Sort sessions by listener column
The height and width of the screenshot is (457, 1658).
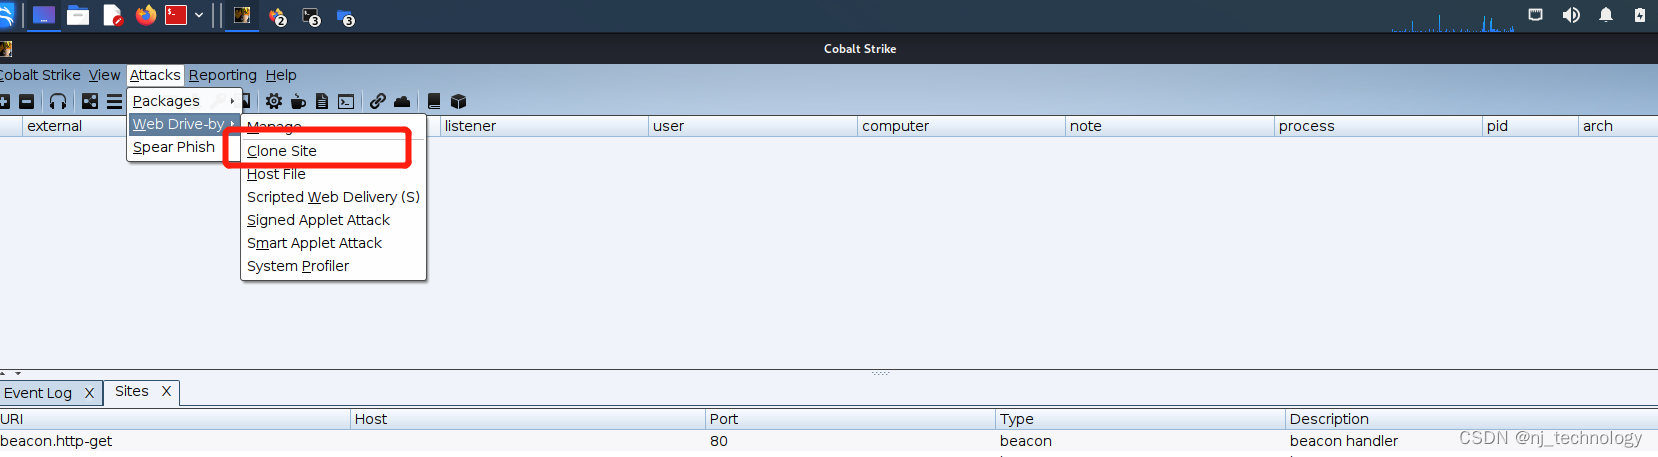pyautogui.click(x=544, y=126)
